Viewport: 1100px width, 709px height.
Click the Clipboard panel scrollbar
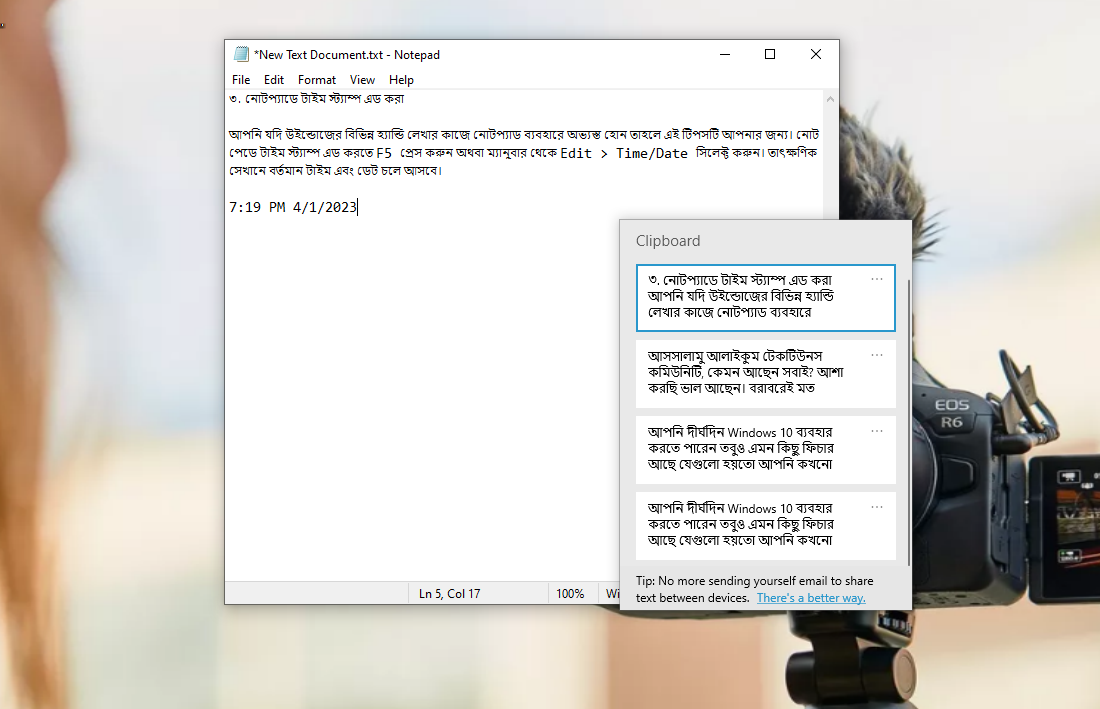point(909,422)
